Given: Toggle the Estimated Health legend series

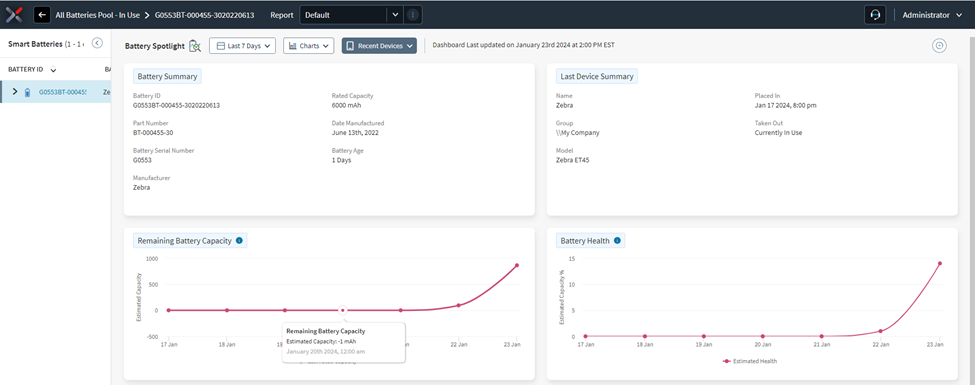Looking at the screenshot, I should click(x=752, y=361).
